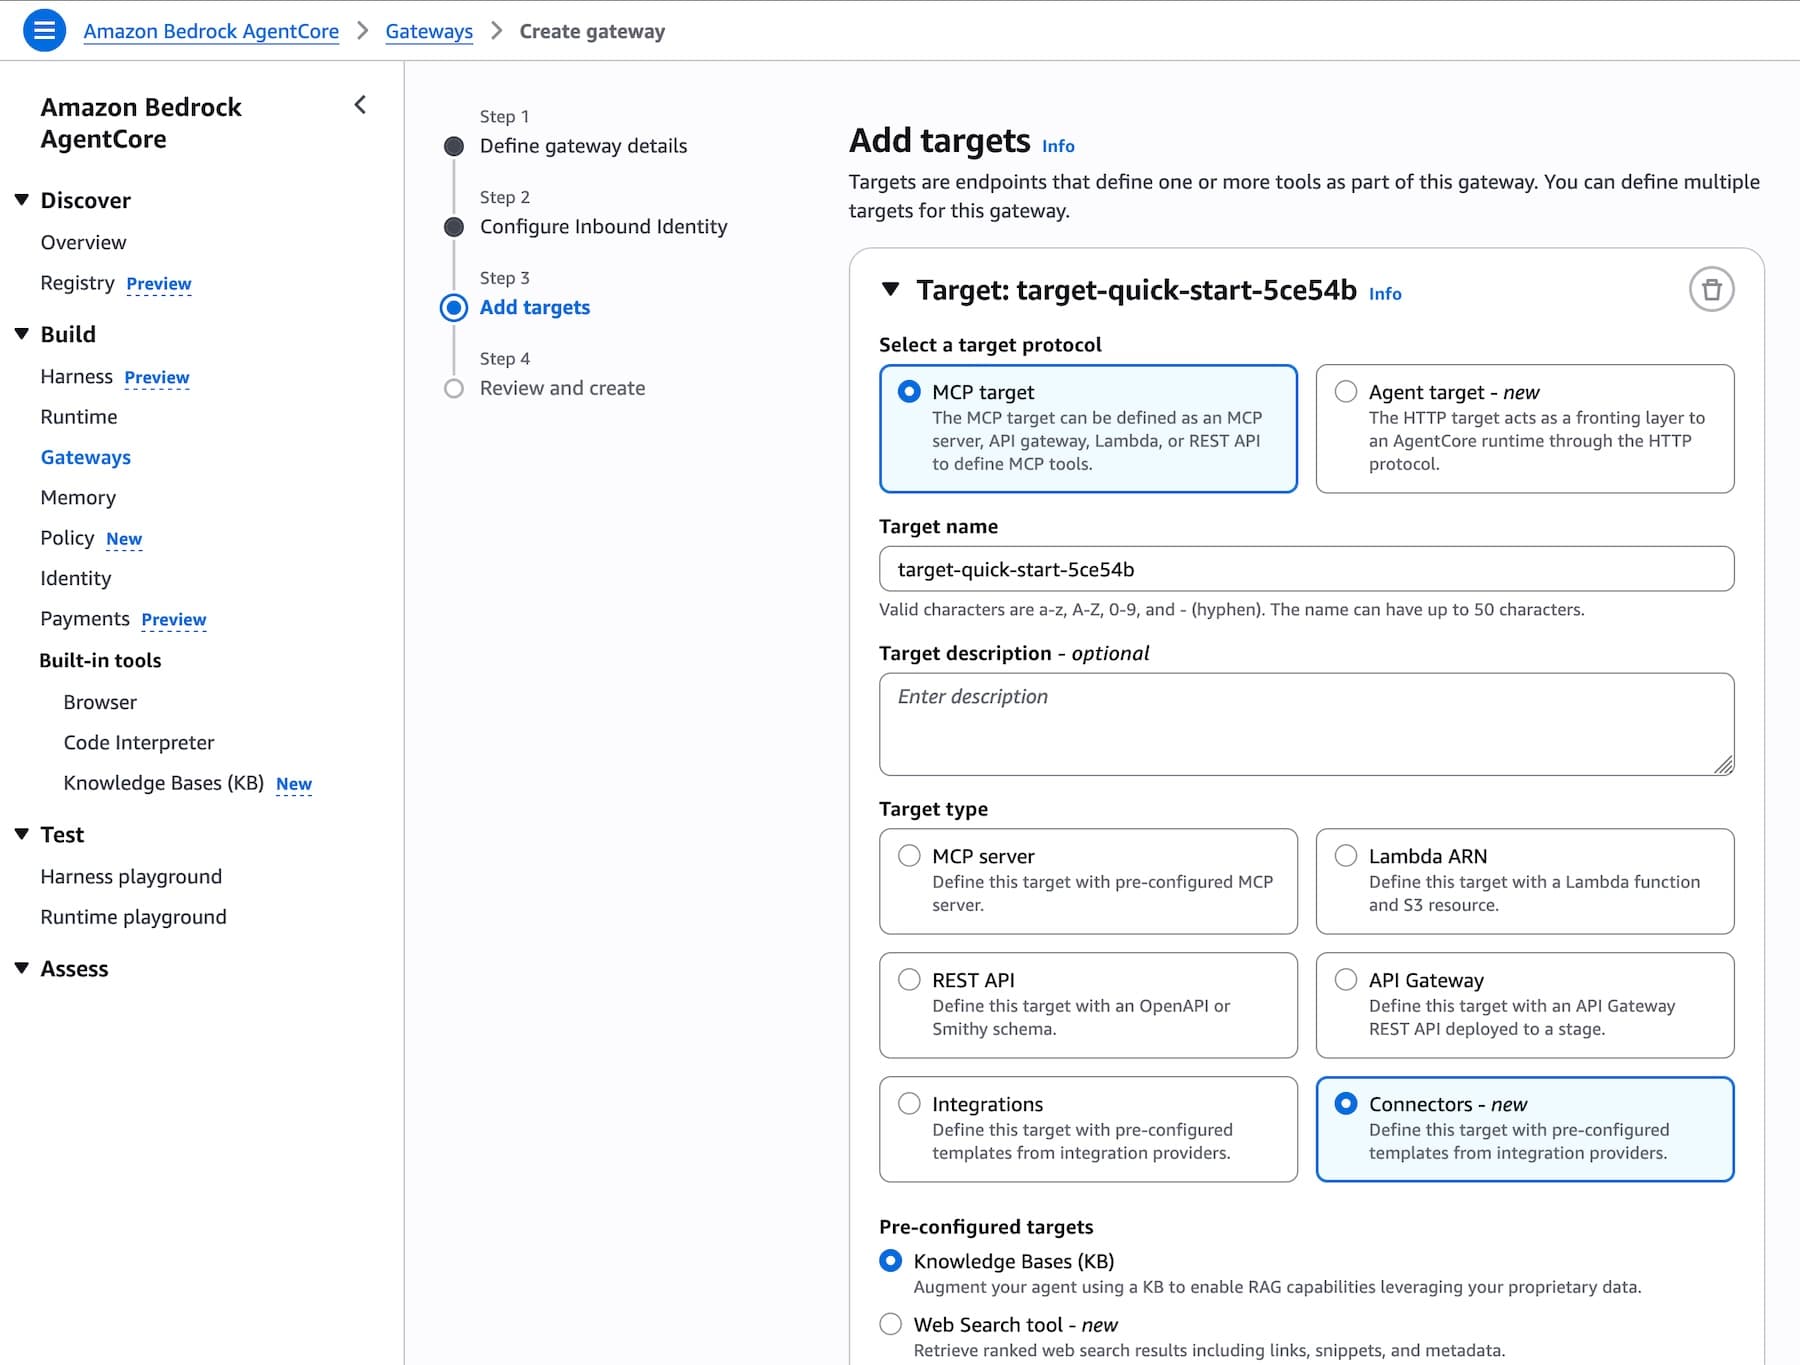Select the Agent target protocol
This screenshot has width=1800, height=1365.
click(x=1524, y=428)
